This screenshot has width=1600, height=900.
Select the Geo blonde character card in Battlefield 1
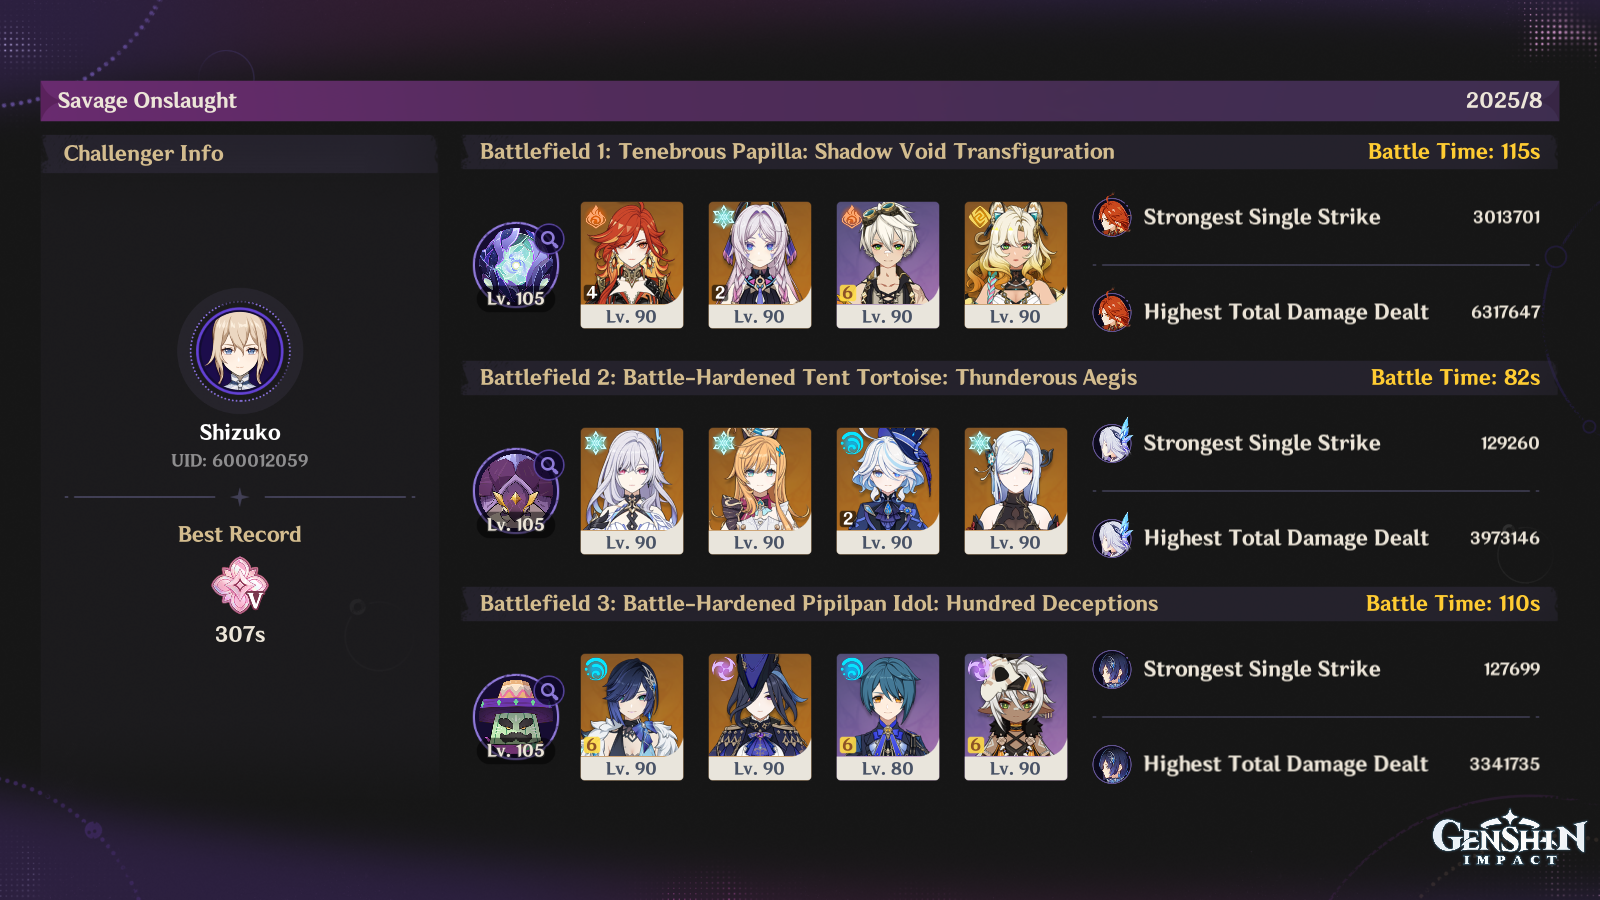[x=1016, y=265]
